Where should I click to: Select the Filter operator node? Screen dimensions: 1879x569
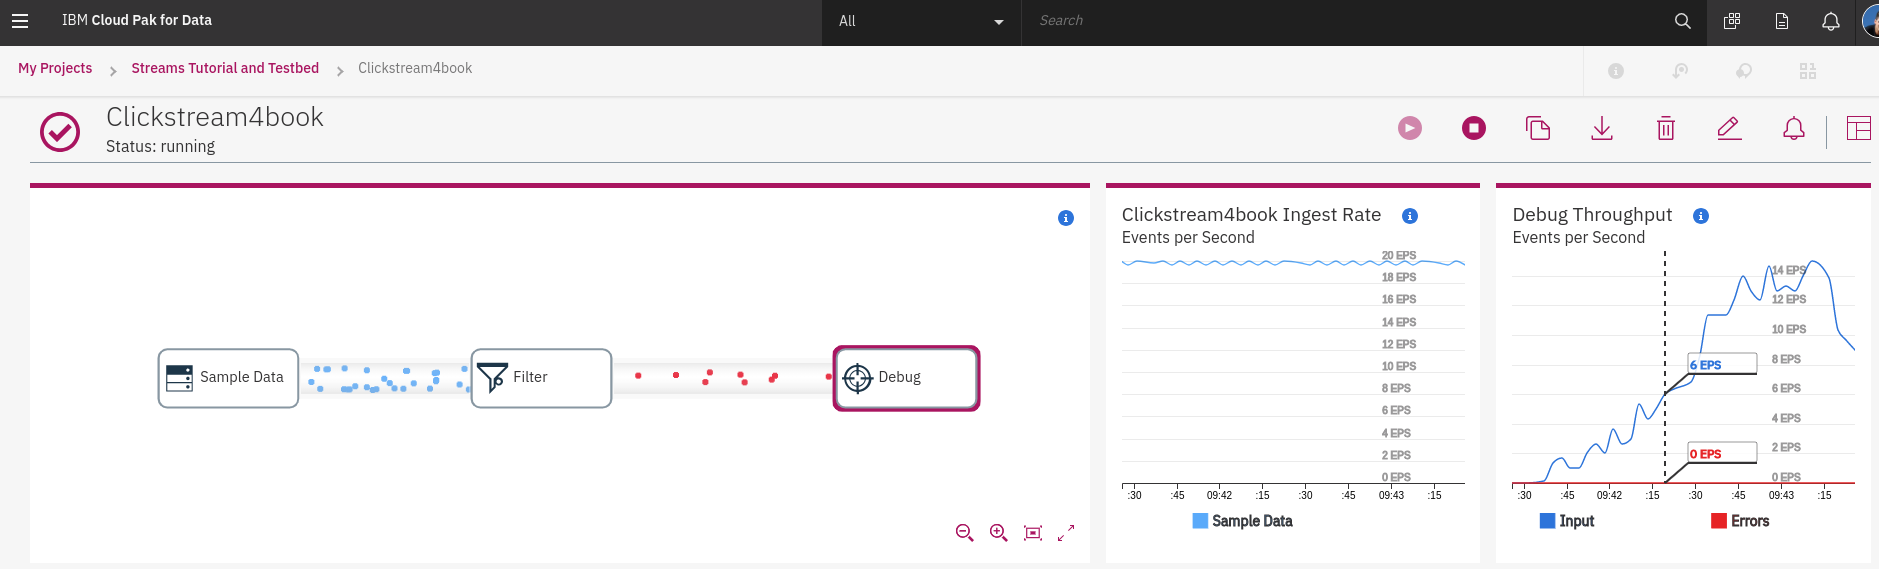coord(541,378)
